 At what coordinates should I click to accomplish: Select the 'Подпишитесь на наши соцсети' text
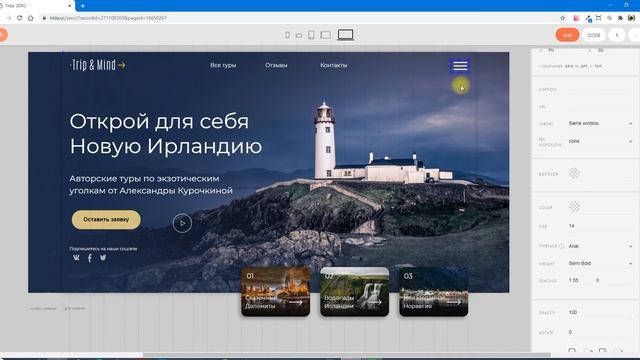pyautogui.click(x=103, y=249)
